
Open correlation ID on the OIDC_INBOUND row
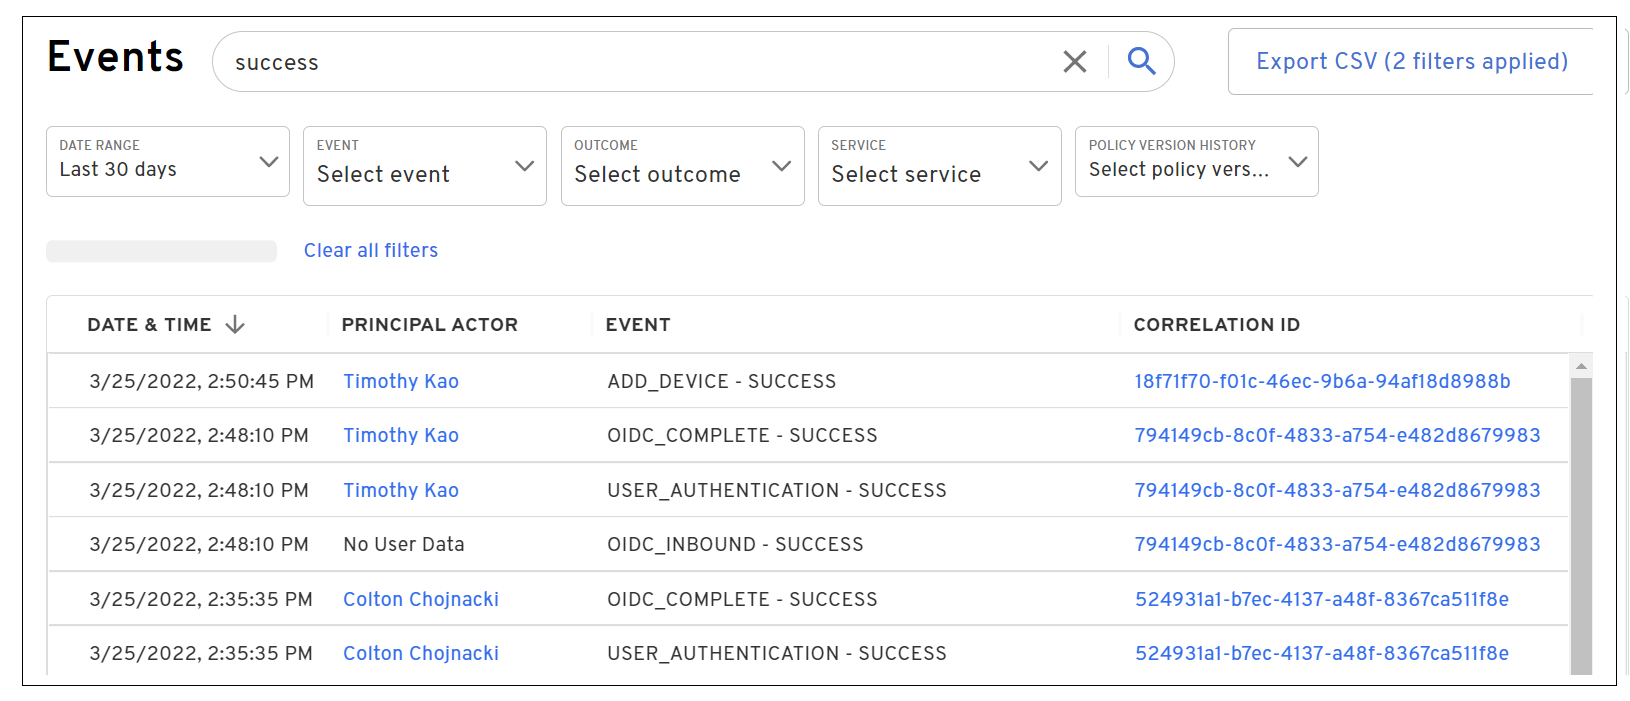click(x=1337, y=545)
